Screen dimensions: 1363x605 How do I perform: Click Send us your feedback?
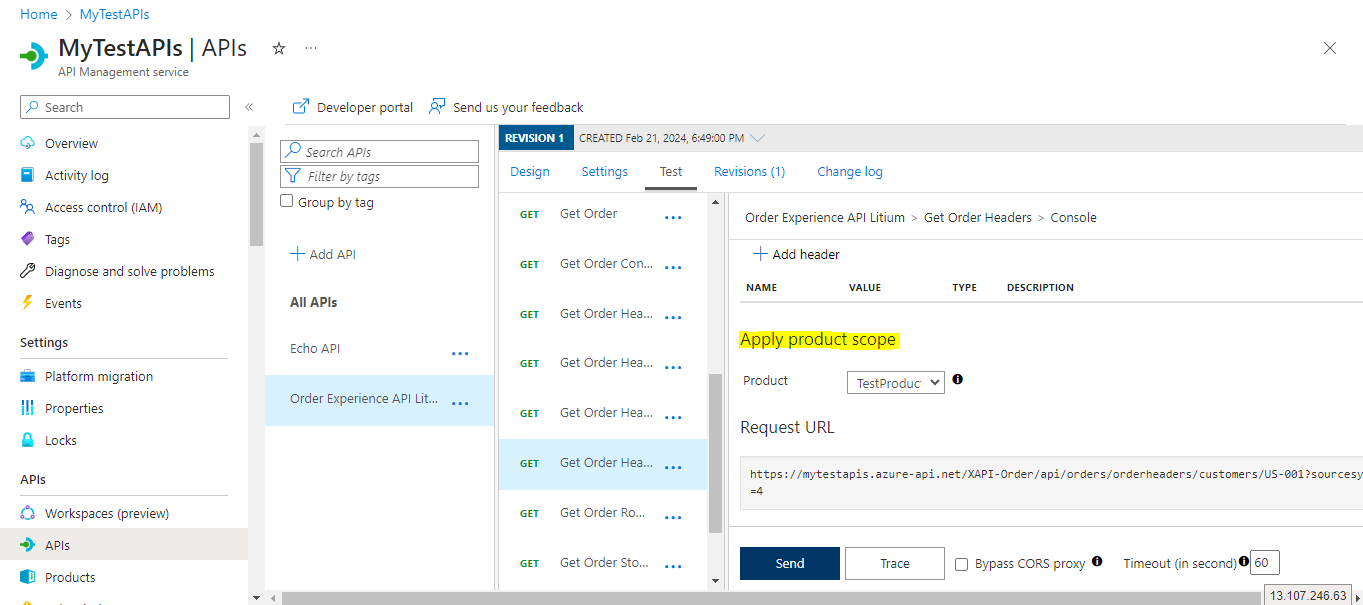click(x=506, y=107)
